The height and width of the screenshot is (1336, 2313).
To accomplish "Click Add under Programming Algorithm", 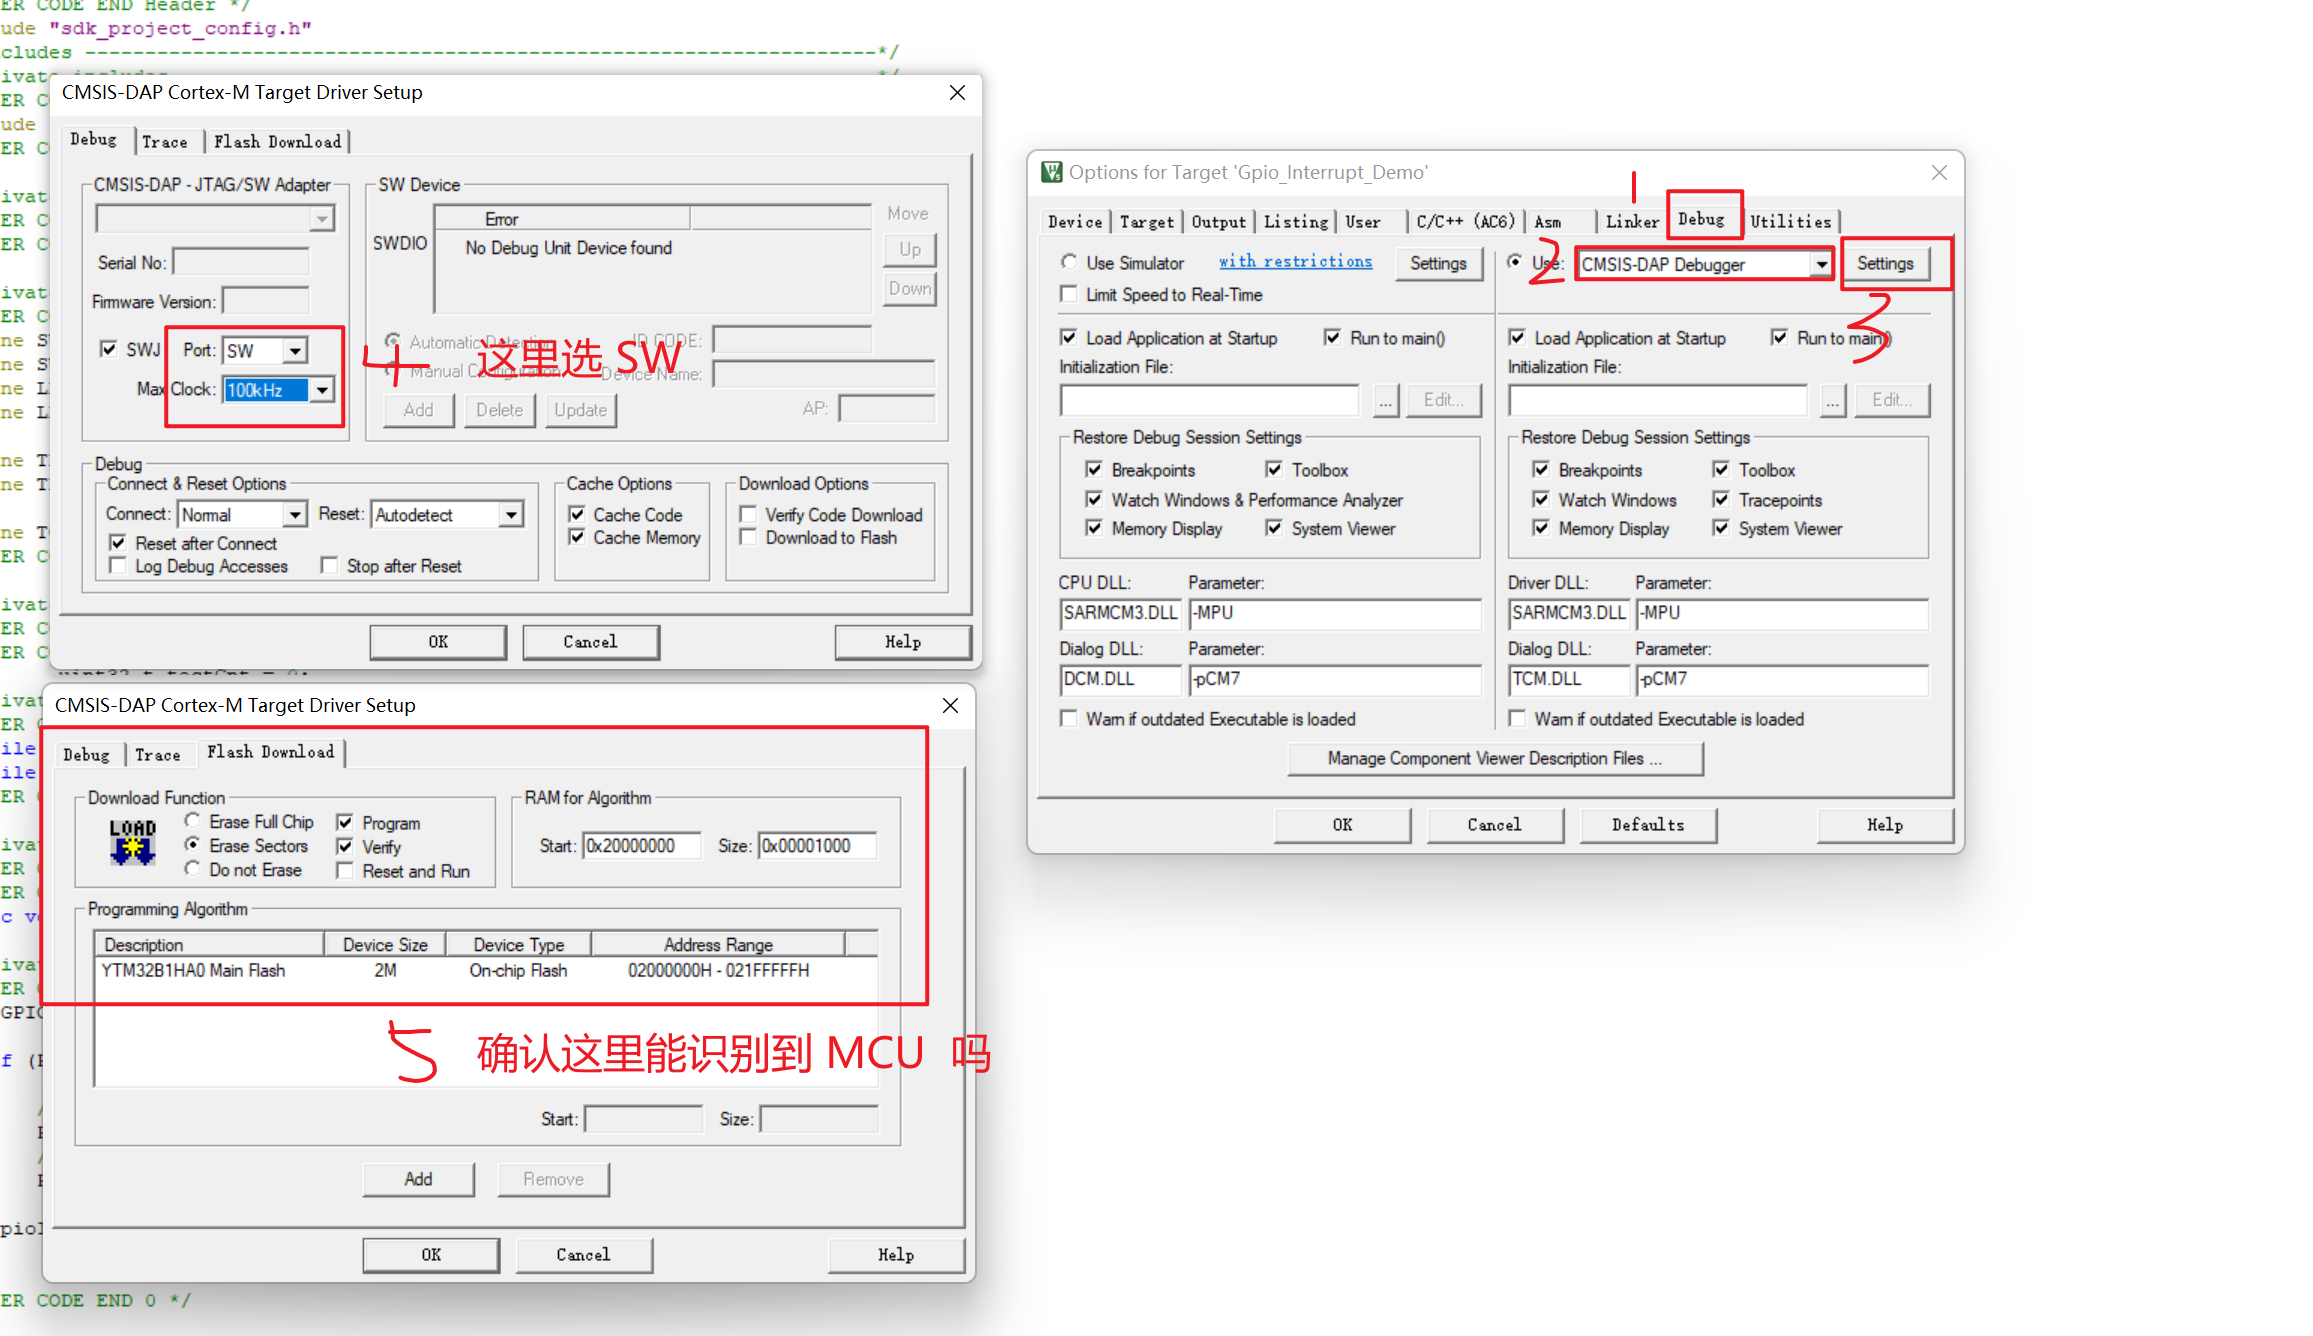I will [x=418, y=1179].
